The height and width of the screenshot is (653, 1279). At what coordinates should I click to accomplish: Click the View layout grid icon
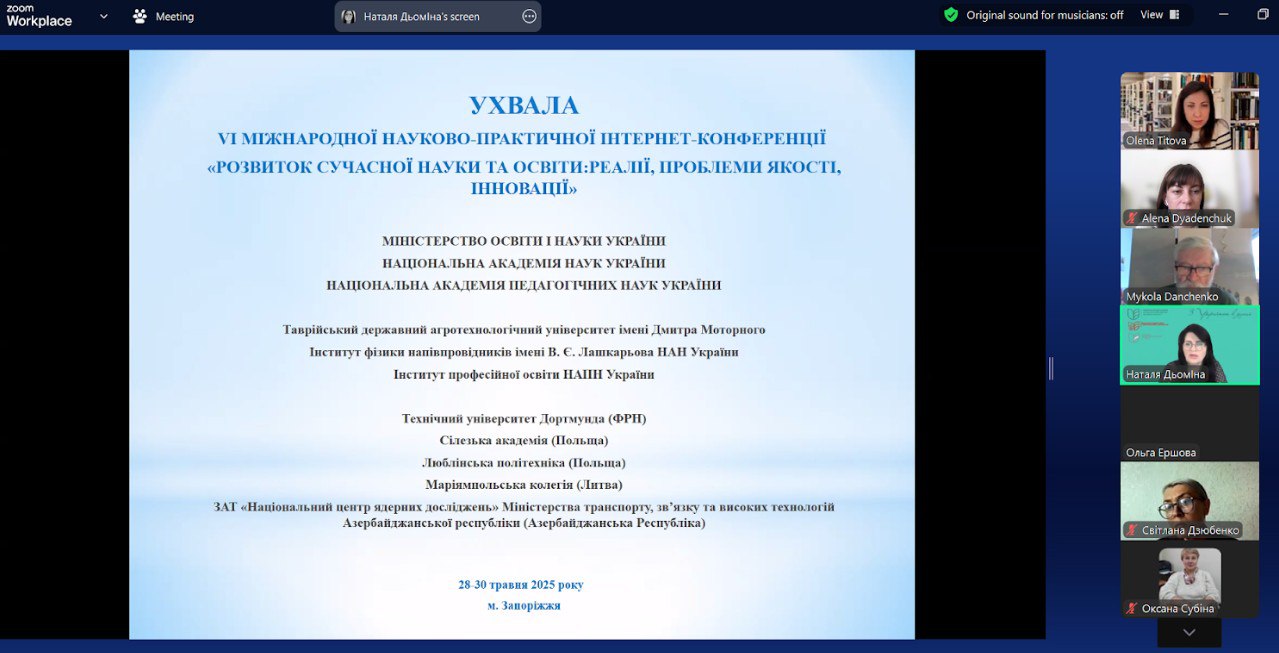coord(1174,15)
